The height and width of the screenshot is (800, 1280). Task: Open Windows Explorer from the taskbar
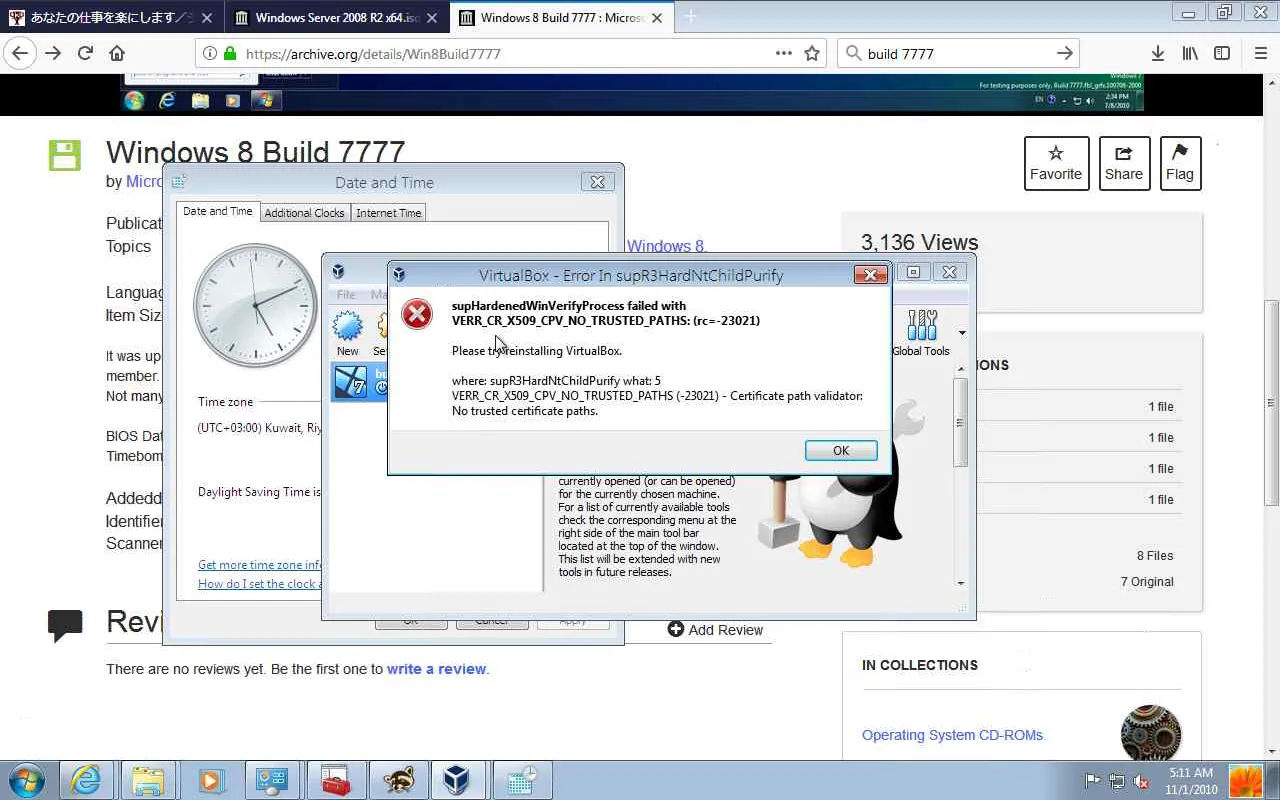coord(148,780)
